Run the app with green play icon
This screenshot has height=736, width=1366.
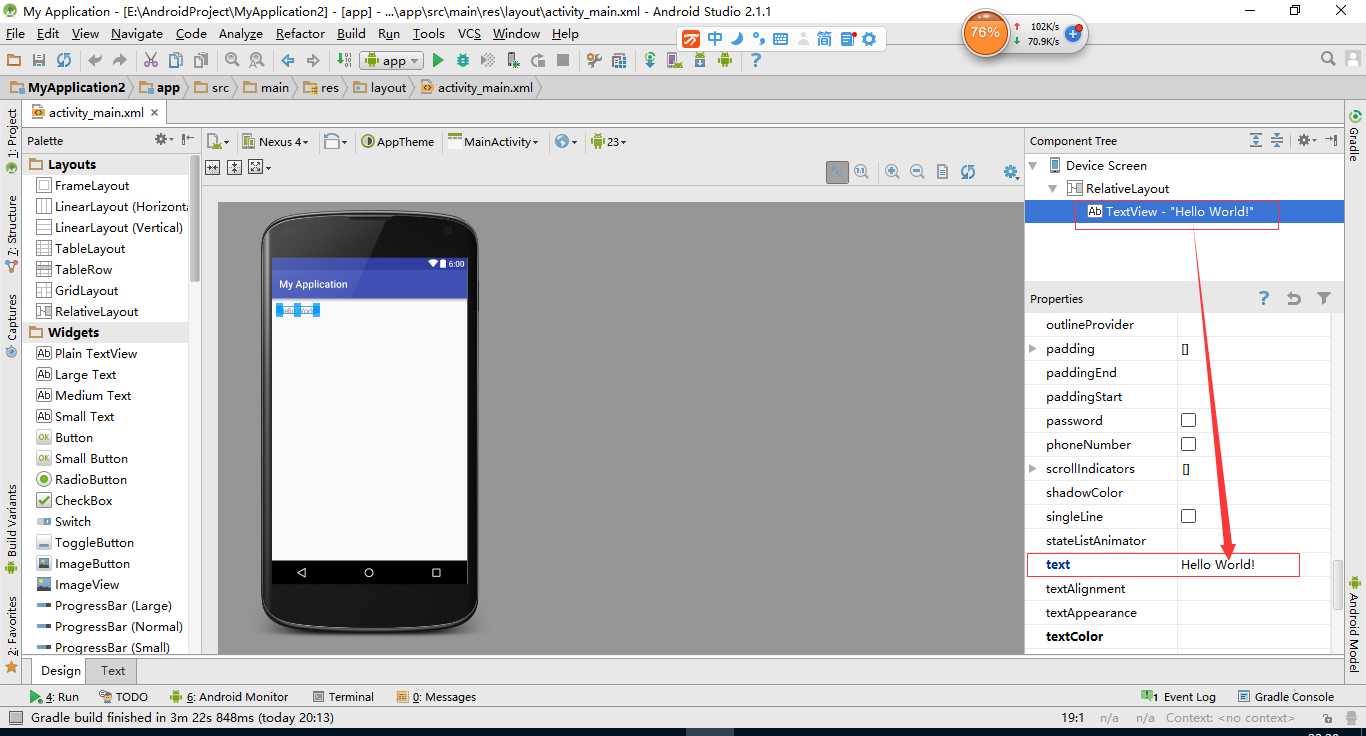click(x=437, y=60)
